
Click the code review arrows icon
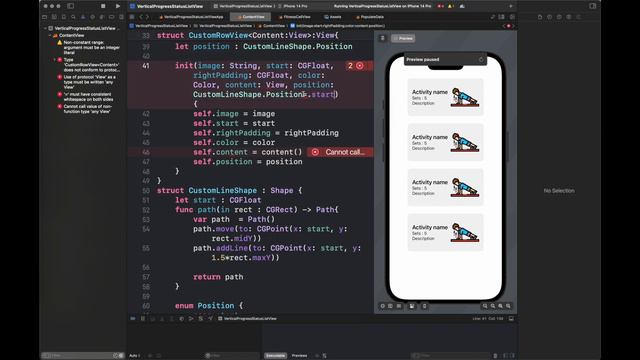pyautogui.click(x=493, y=17)
